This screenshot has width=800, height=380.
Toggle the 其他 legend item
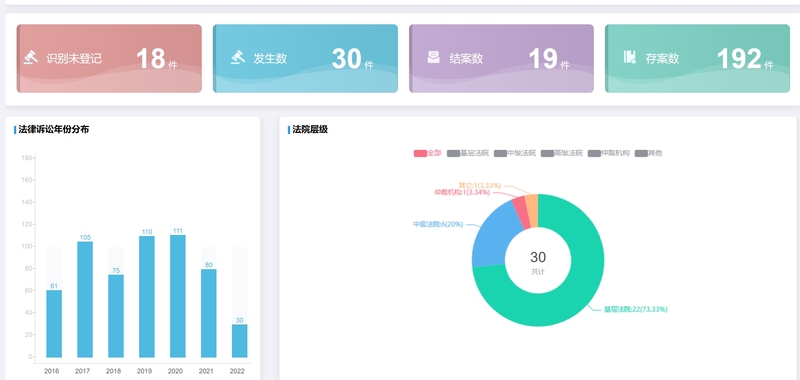tap(648, 153)
